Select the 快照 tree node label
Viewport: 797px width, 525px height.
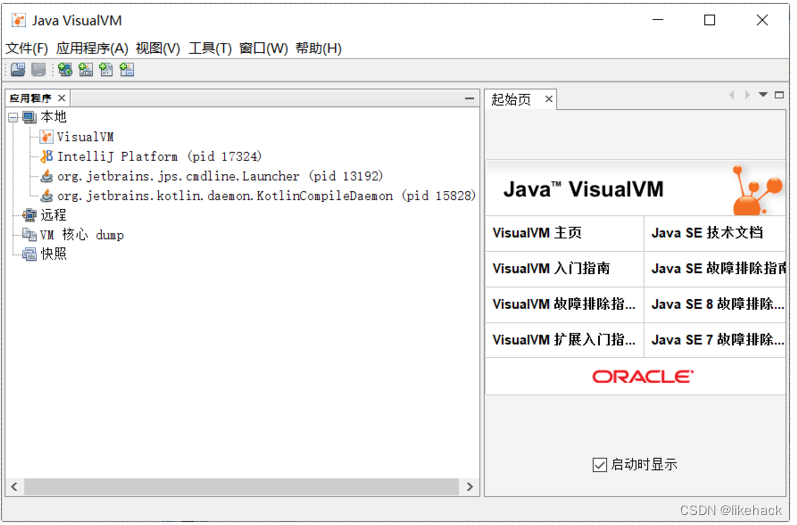[x=53, y=254]
